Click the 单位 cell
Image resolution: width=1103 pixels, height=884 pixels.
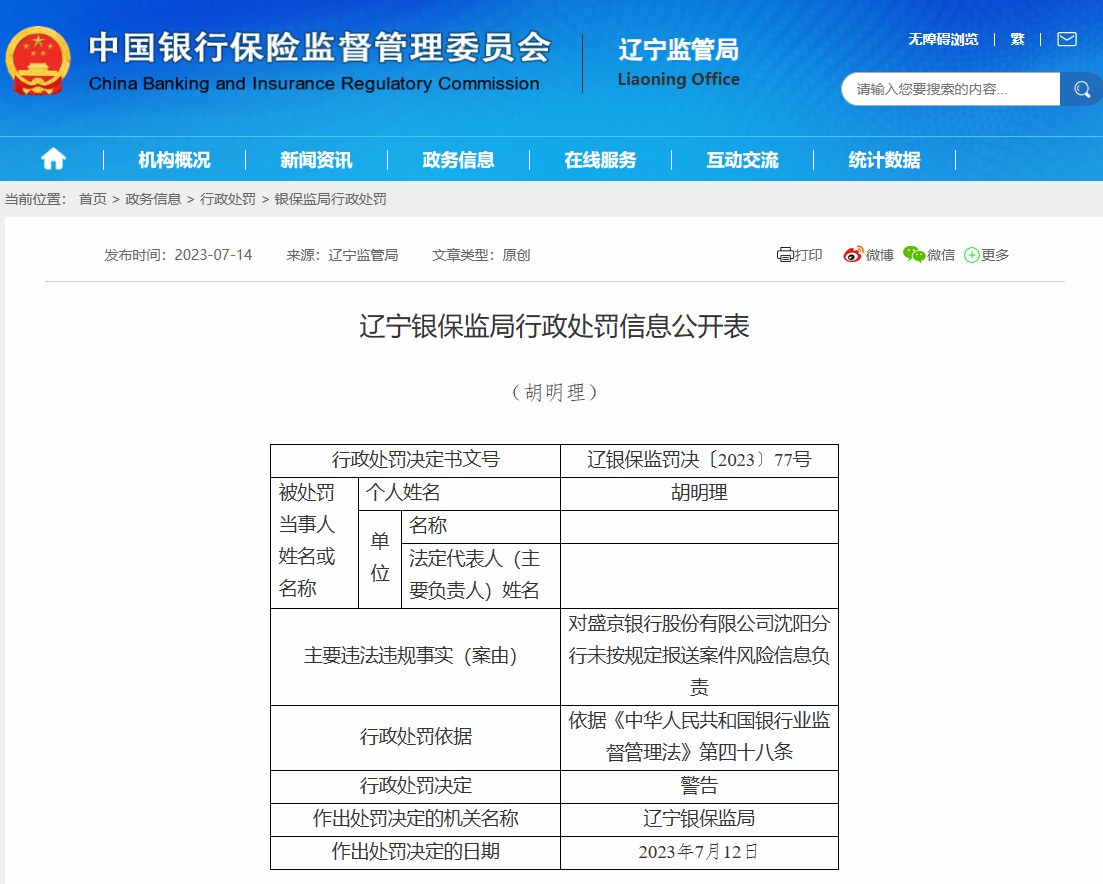click(380, 558)
